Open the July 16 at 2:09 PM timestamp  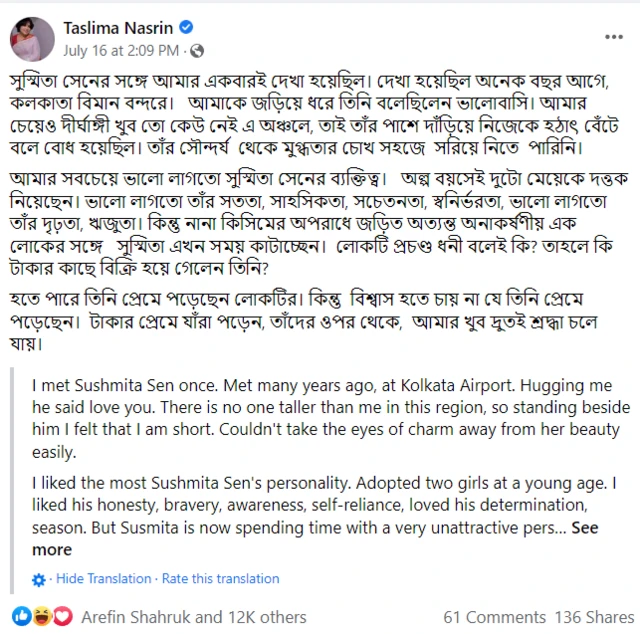pos(121,49)
